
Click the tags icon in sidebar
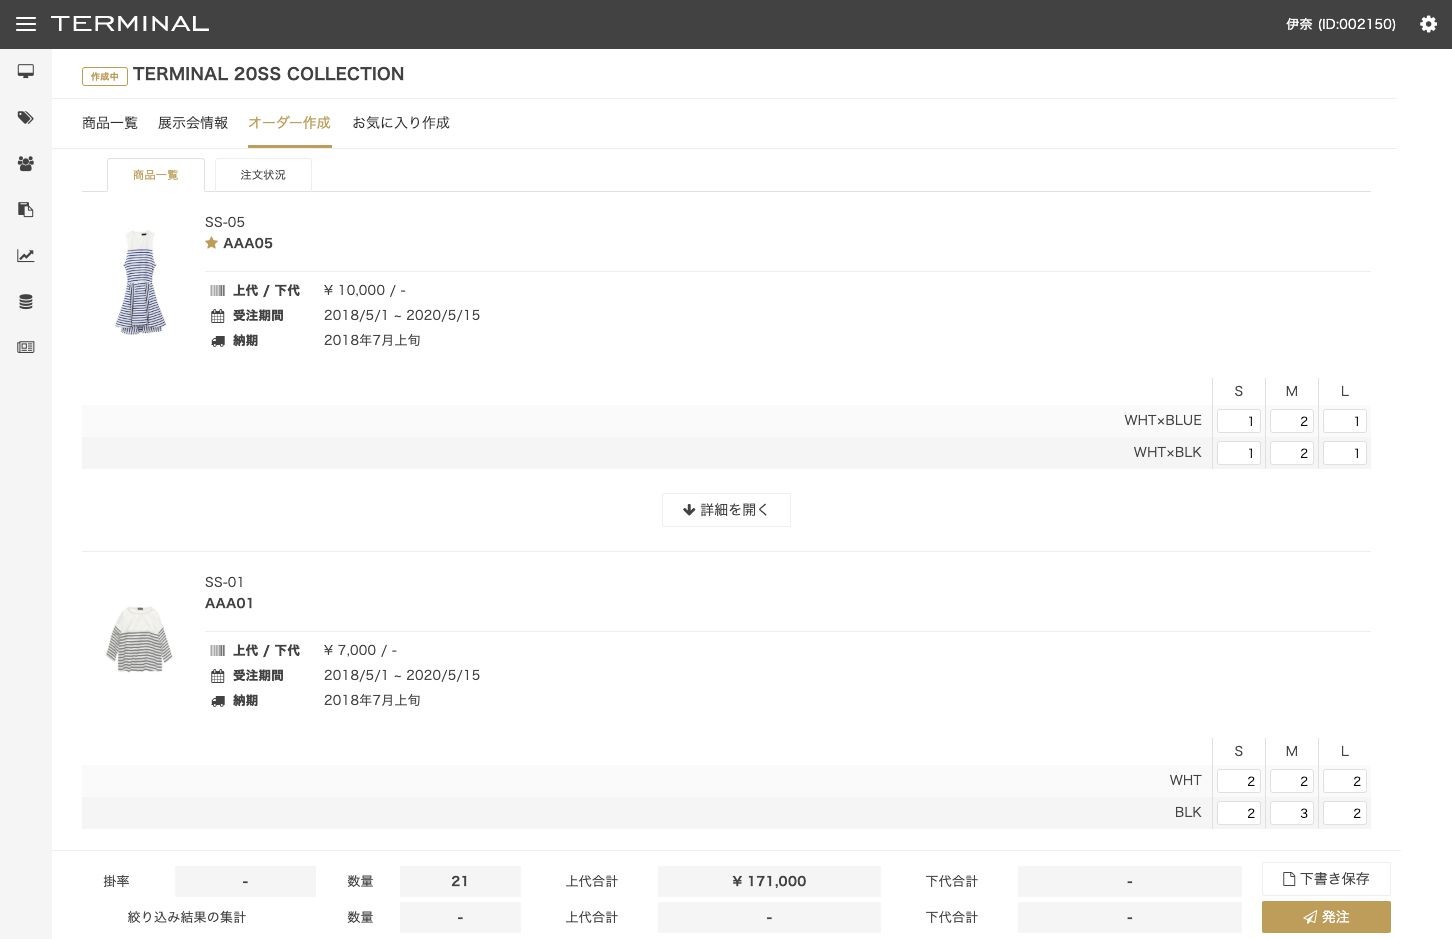26,118
